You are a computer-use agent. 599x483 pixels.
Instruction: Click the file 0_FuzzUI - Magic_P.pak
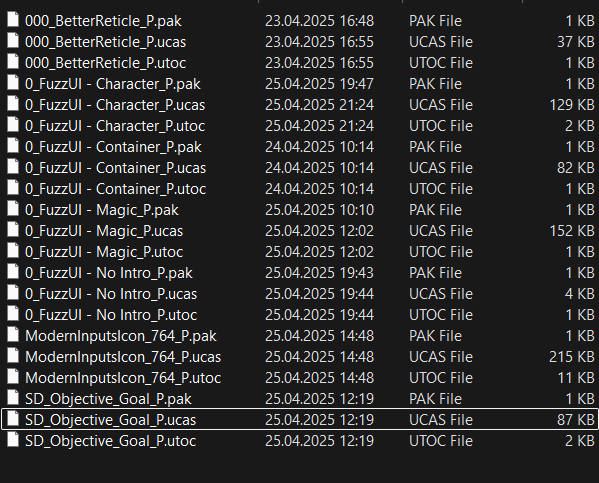click(102, 210)
